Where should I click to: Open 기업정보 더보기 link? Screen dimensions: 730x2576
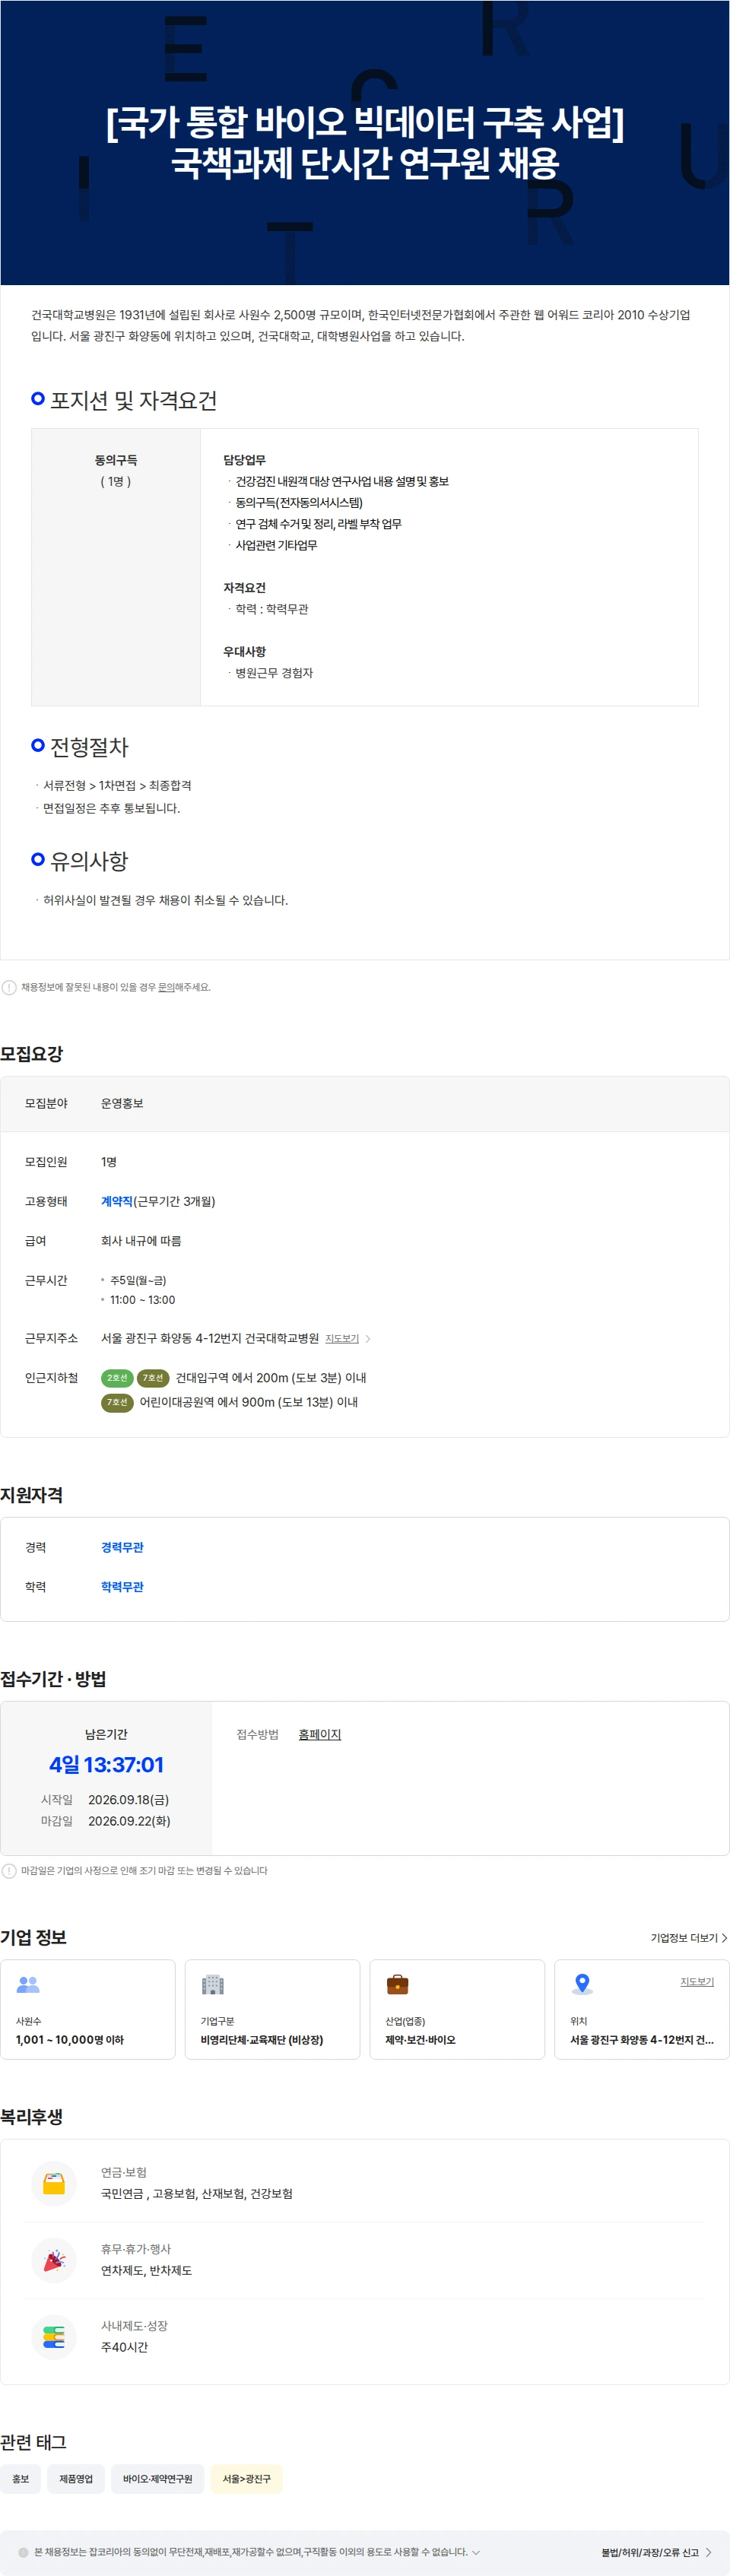pos(688,1937)
